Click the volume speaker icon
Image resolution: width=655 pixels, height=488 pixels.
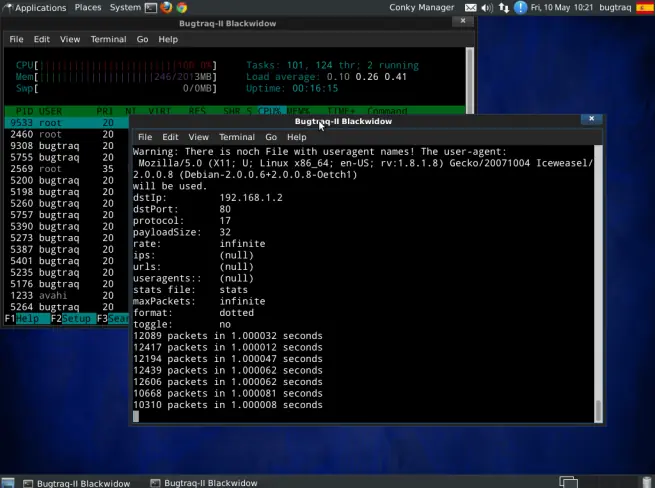(487, 8)
